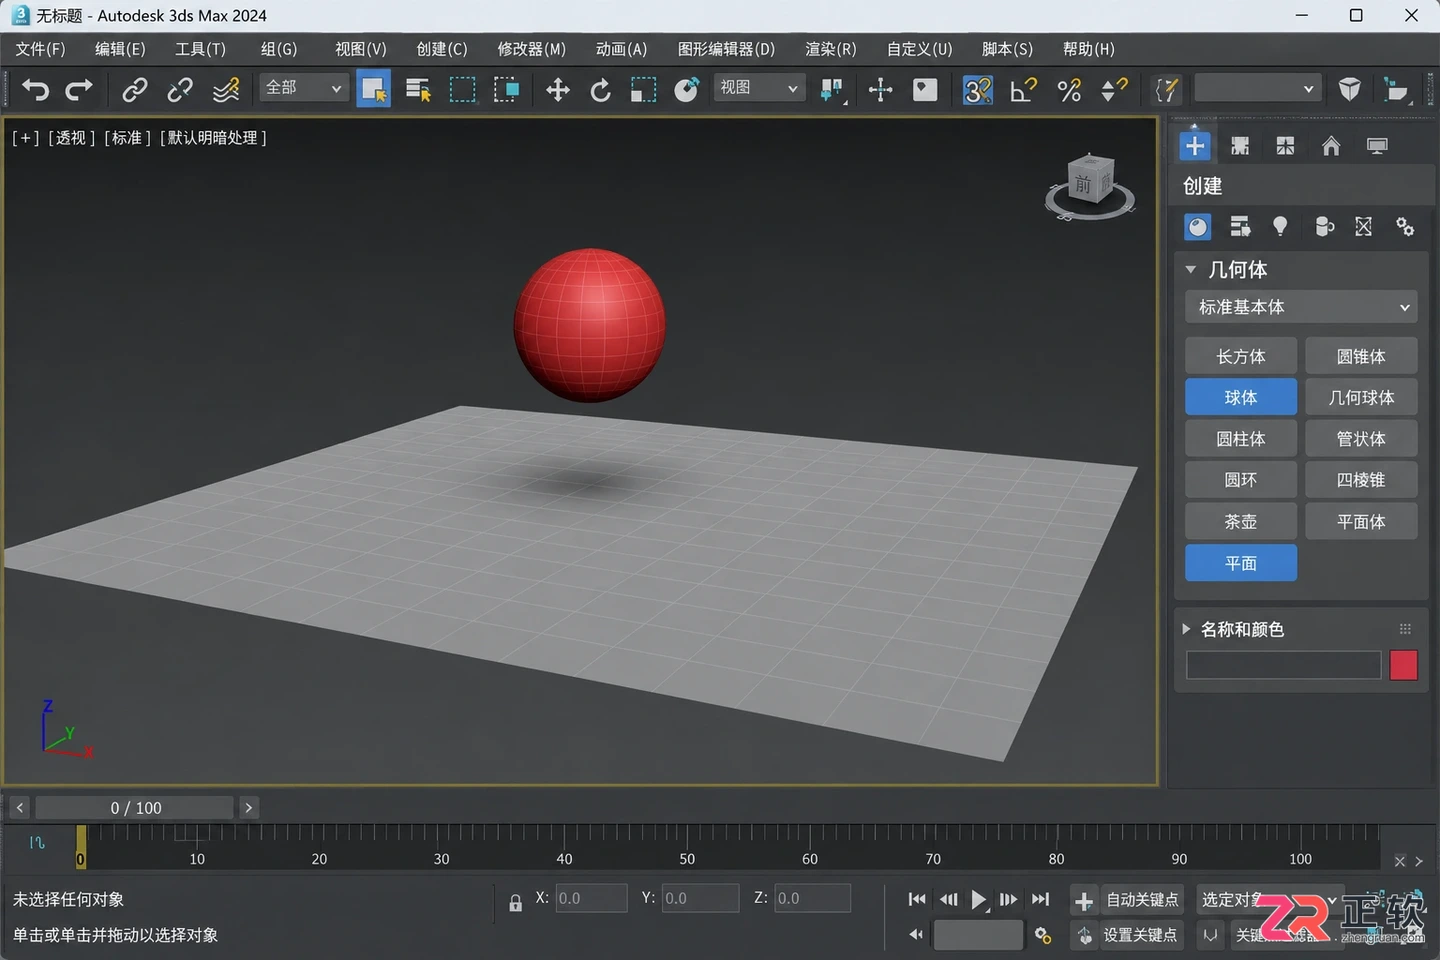The width and height of the screenshot is (1440, 960).
Task: Toggle Spinner Snap icon
Action: [x=1114, y=90]
